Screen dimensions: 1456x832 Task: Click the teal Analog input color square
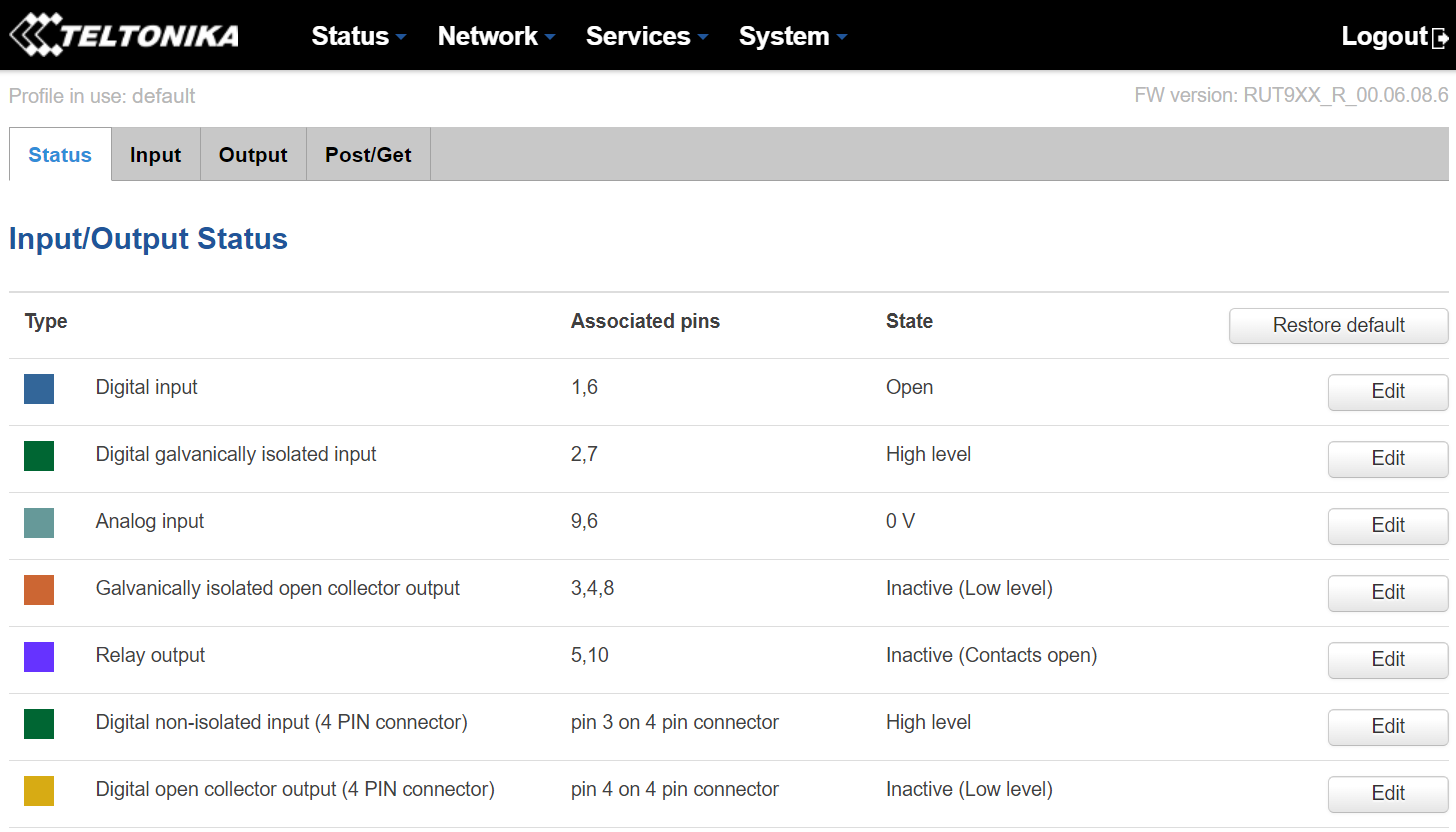click(x=39, y=522)
